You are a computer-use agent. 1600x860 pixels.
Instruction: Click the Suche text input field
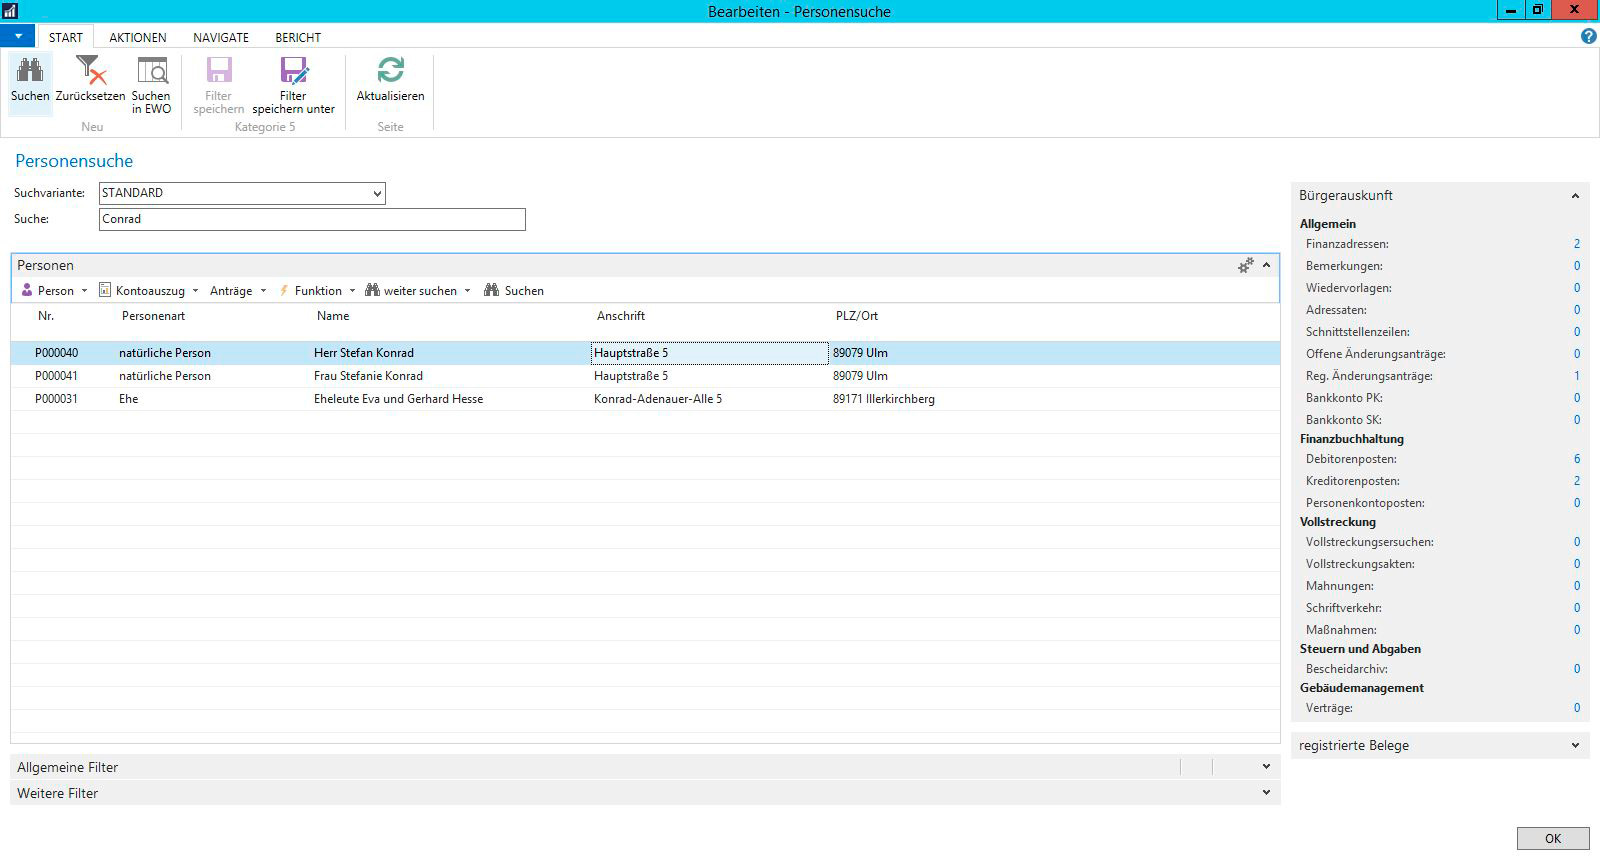click(x=312, y=219)
